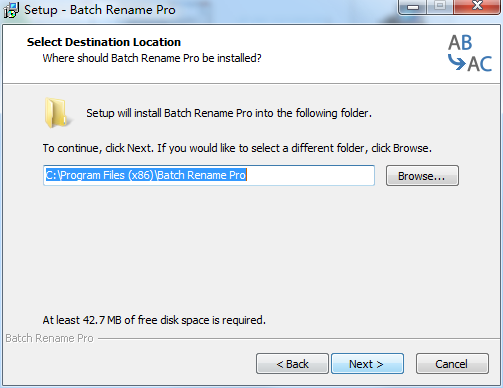Cancel the Batch Rename Pro setup
The image size is (503, 388).
[452, 364]
